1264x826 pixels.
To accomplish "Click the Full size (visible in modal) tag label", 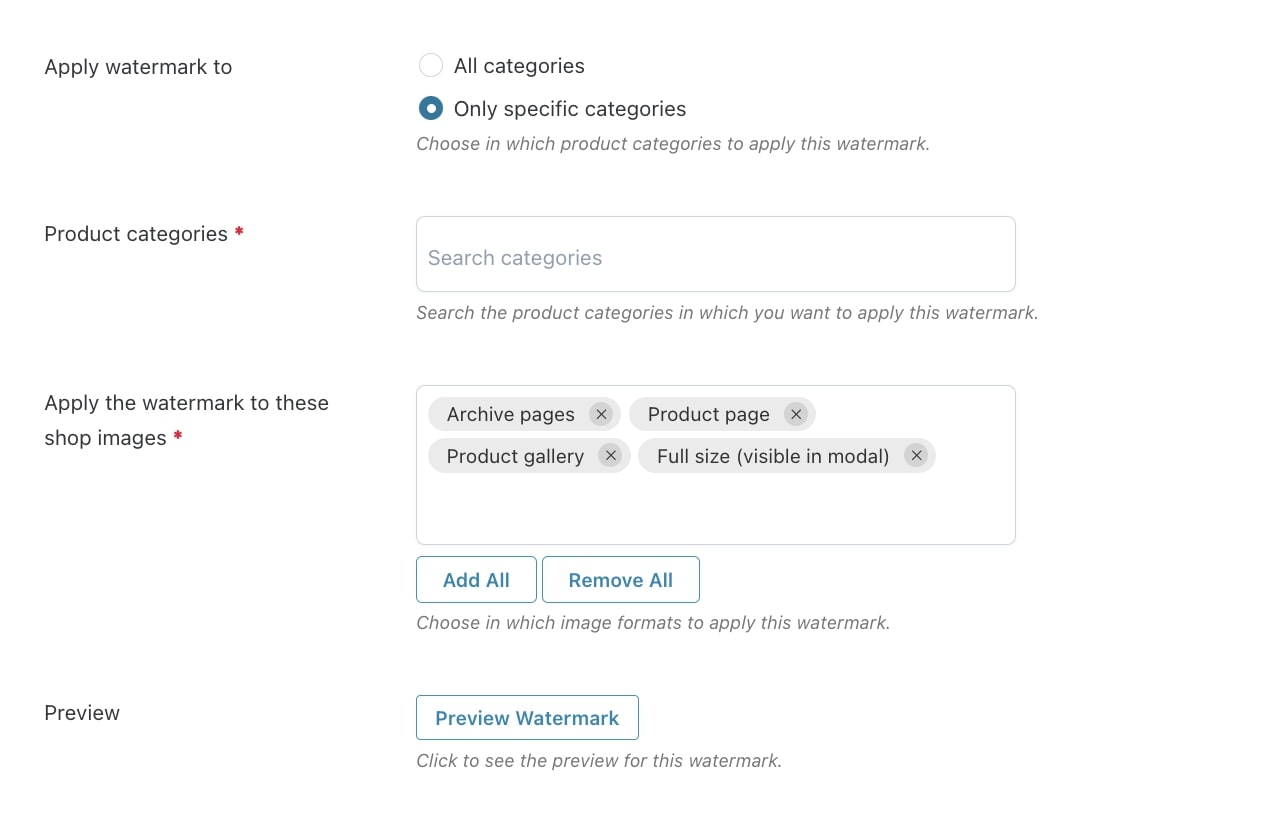I will [773, 456].
